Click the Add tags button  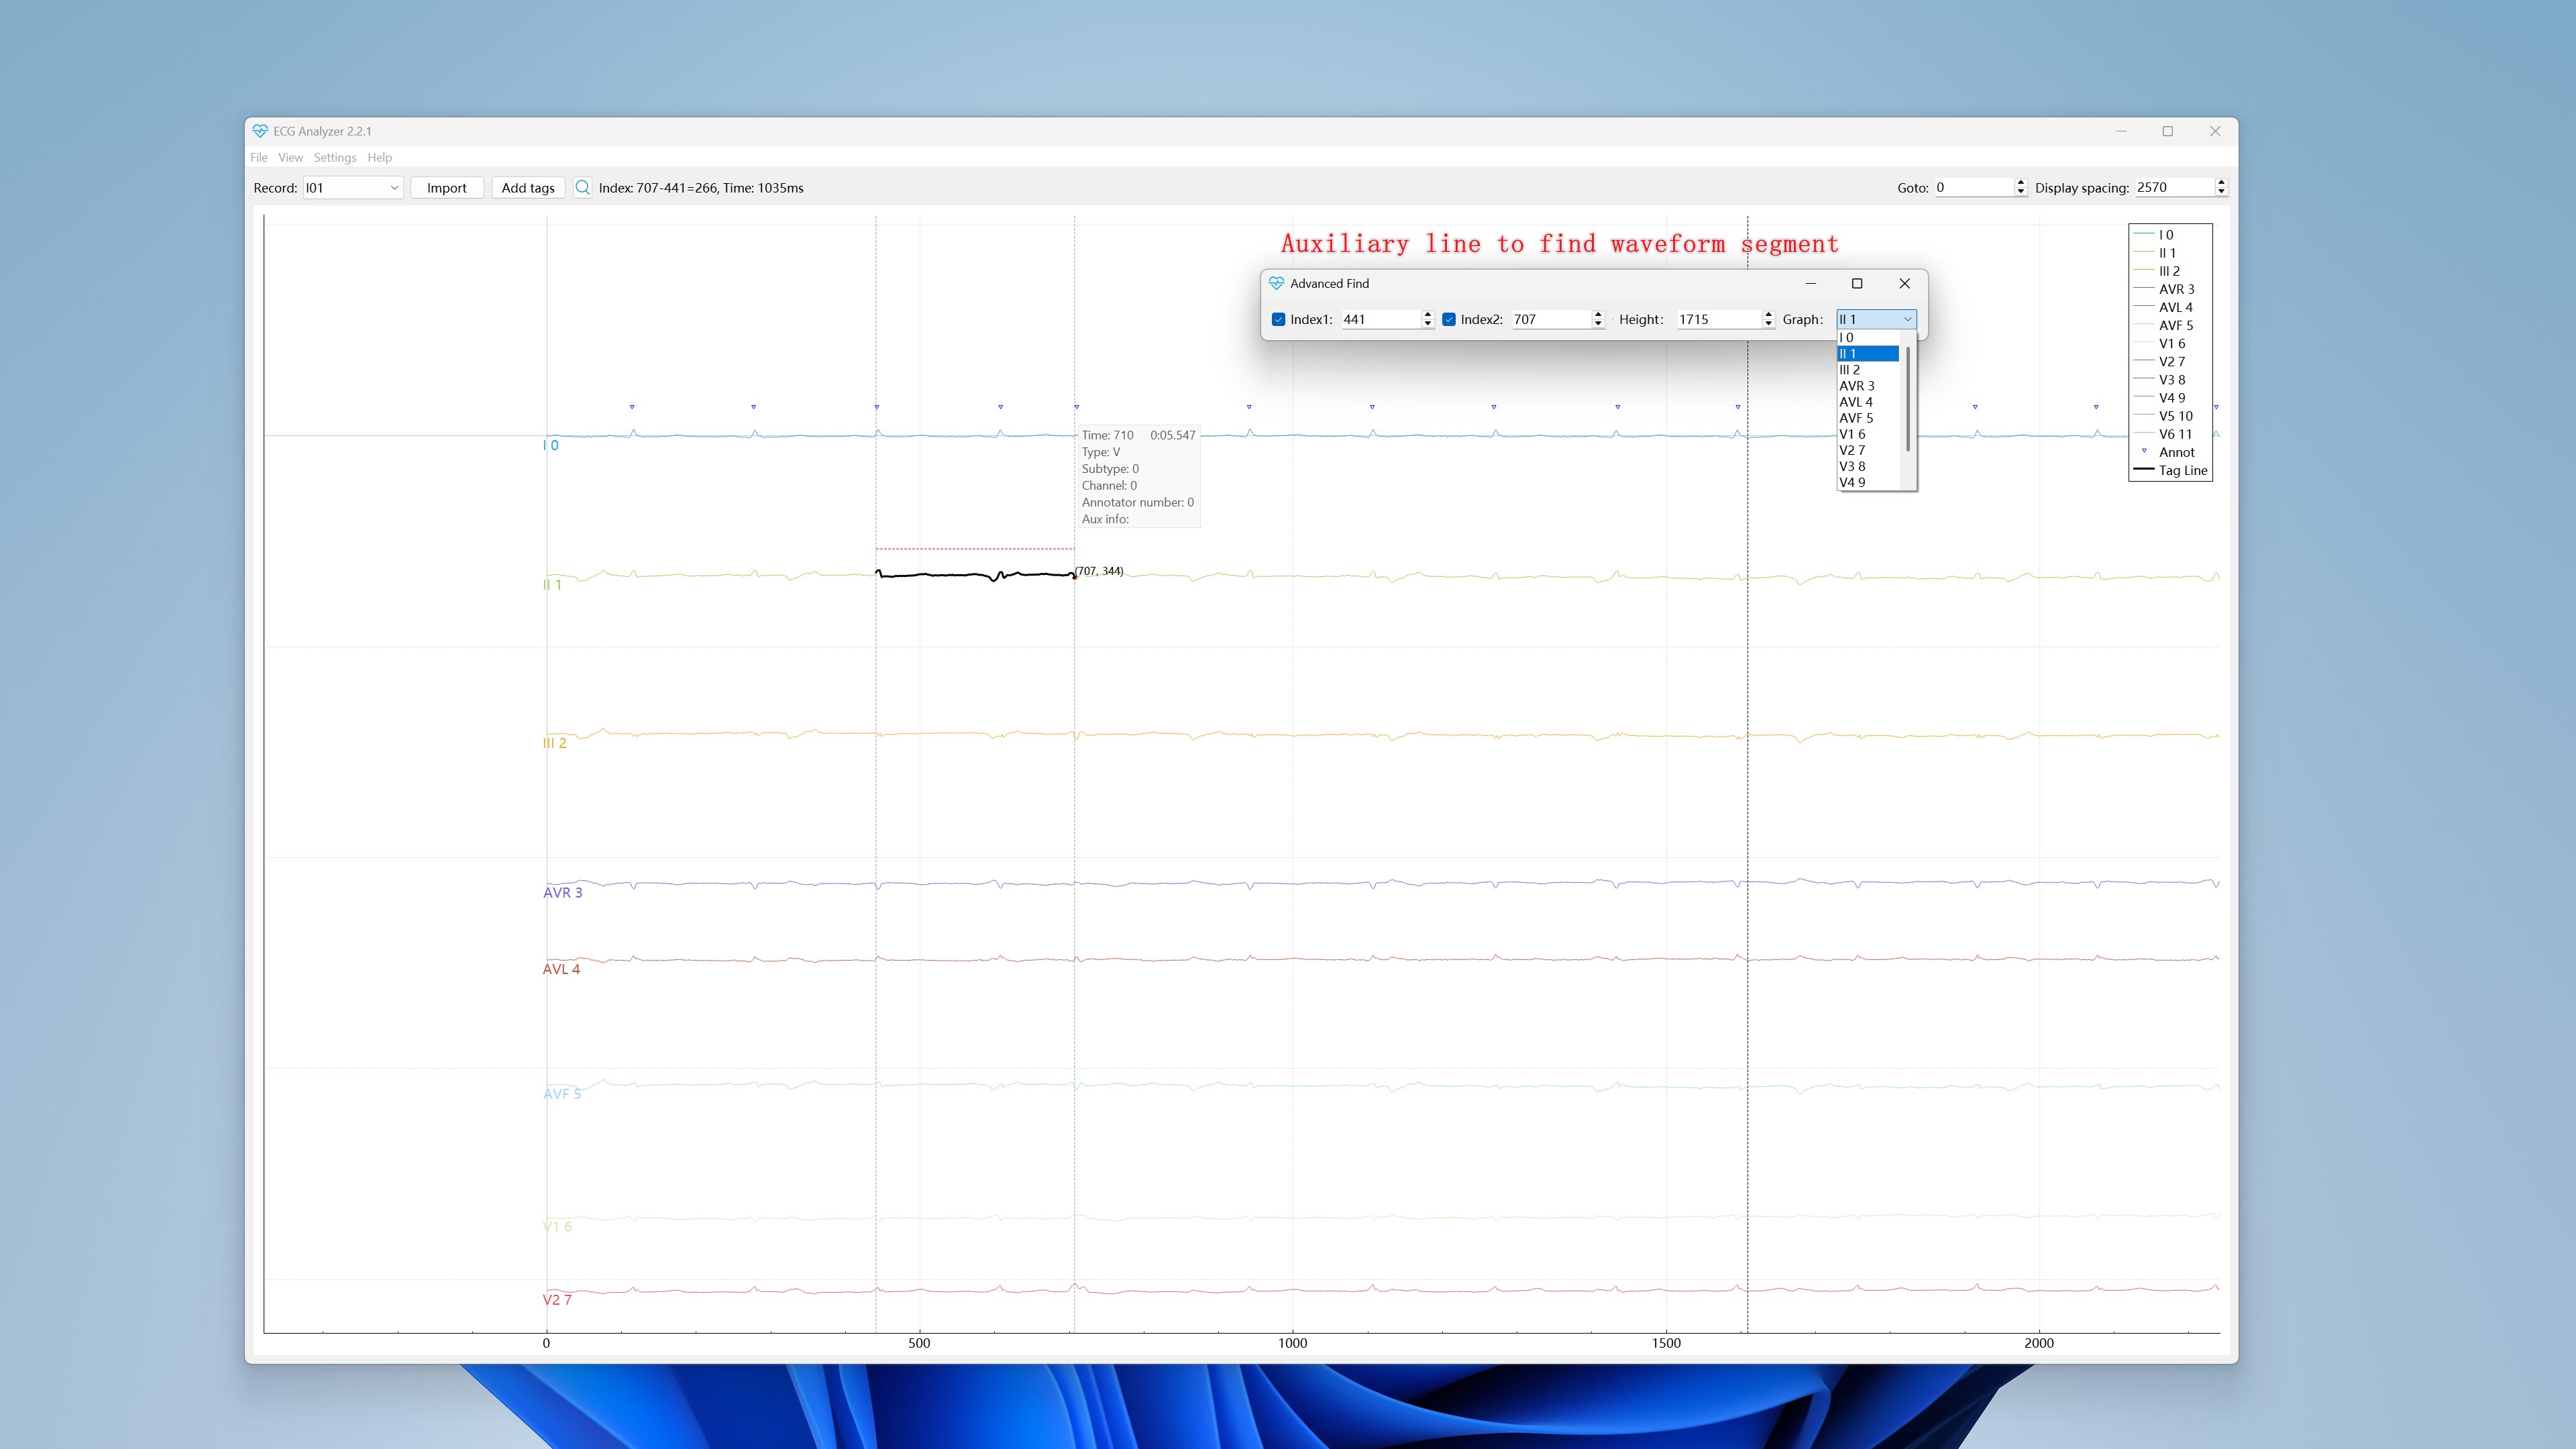[528, 187]
